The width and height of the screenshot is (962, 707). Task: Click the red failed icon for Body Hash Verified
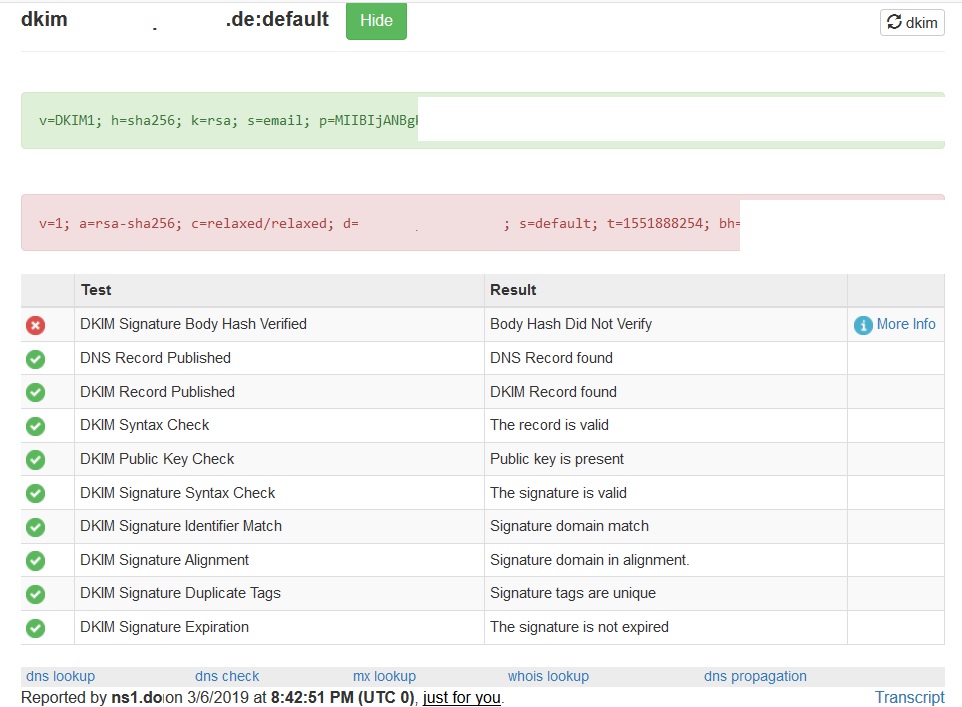tap(36, 325)
